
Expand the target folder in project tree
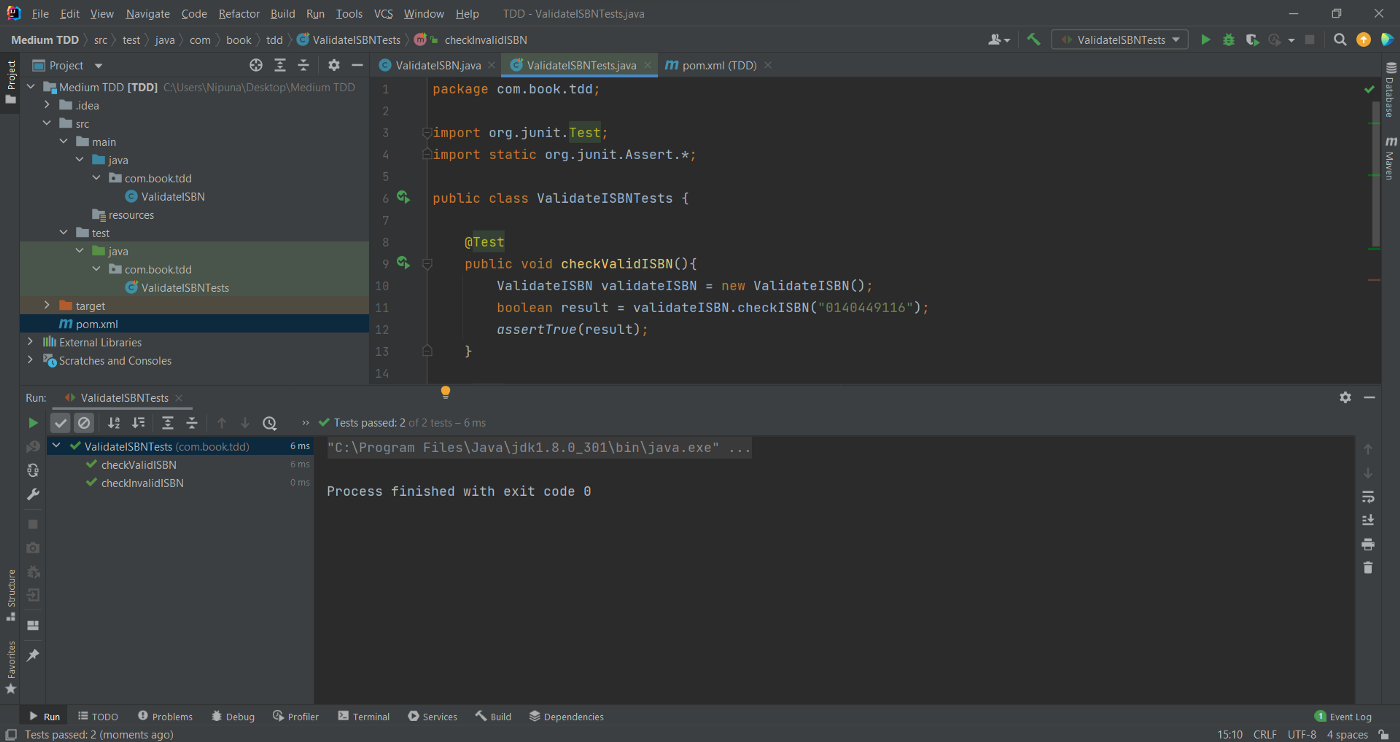click(x=47, y=306)
